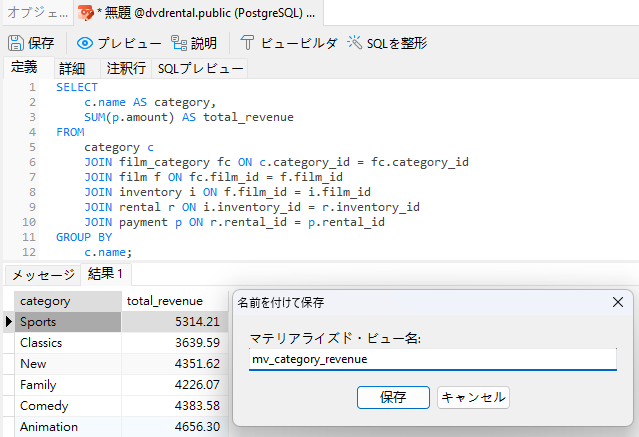Switch to the SQLプレビュー tab
The height and width of the screenshot is (437, 639).
click(x=200, y=68)
